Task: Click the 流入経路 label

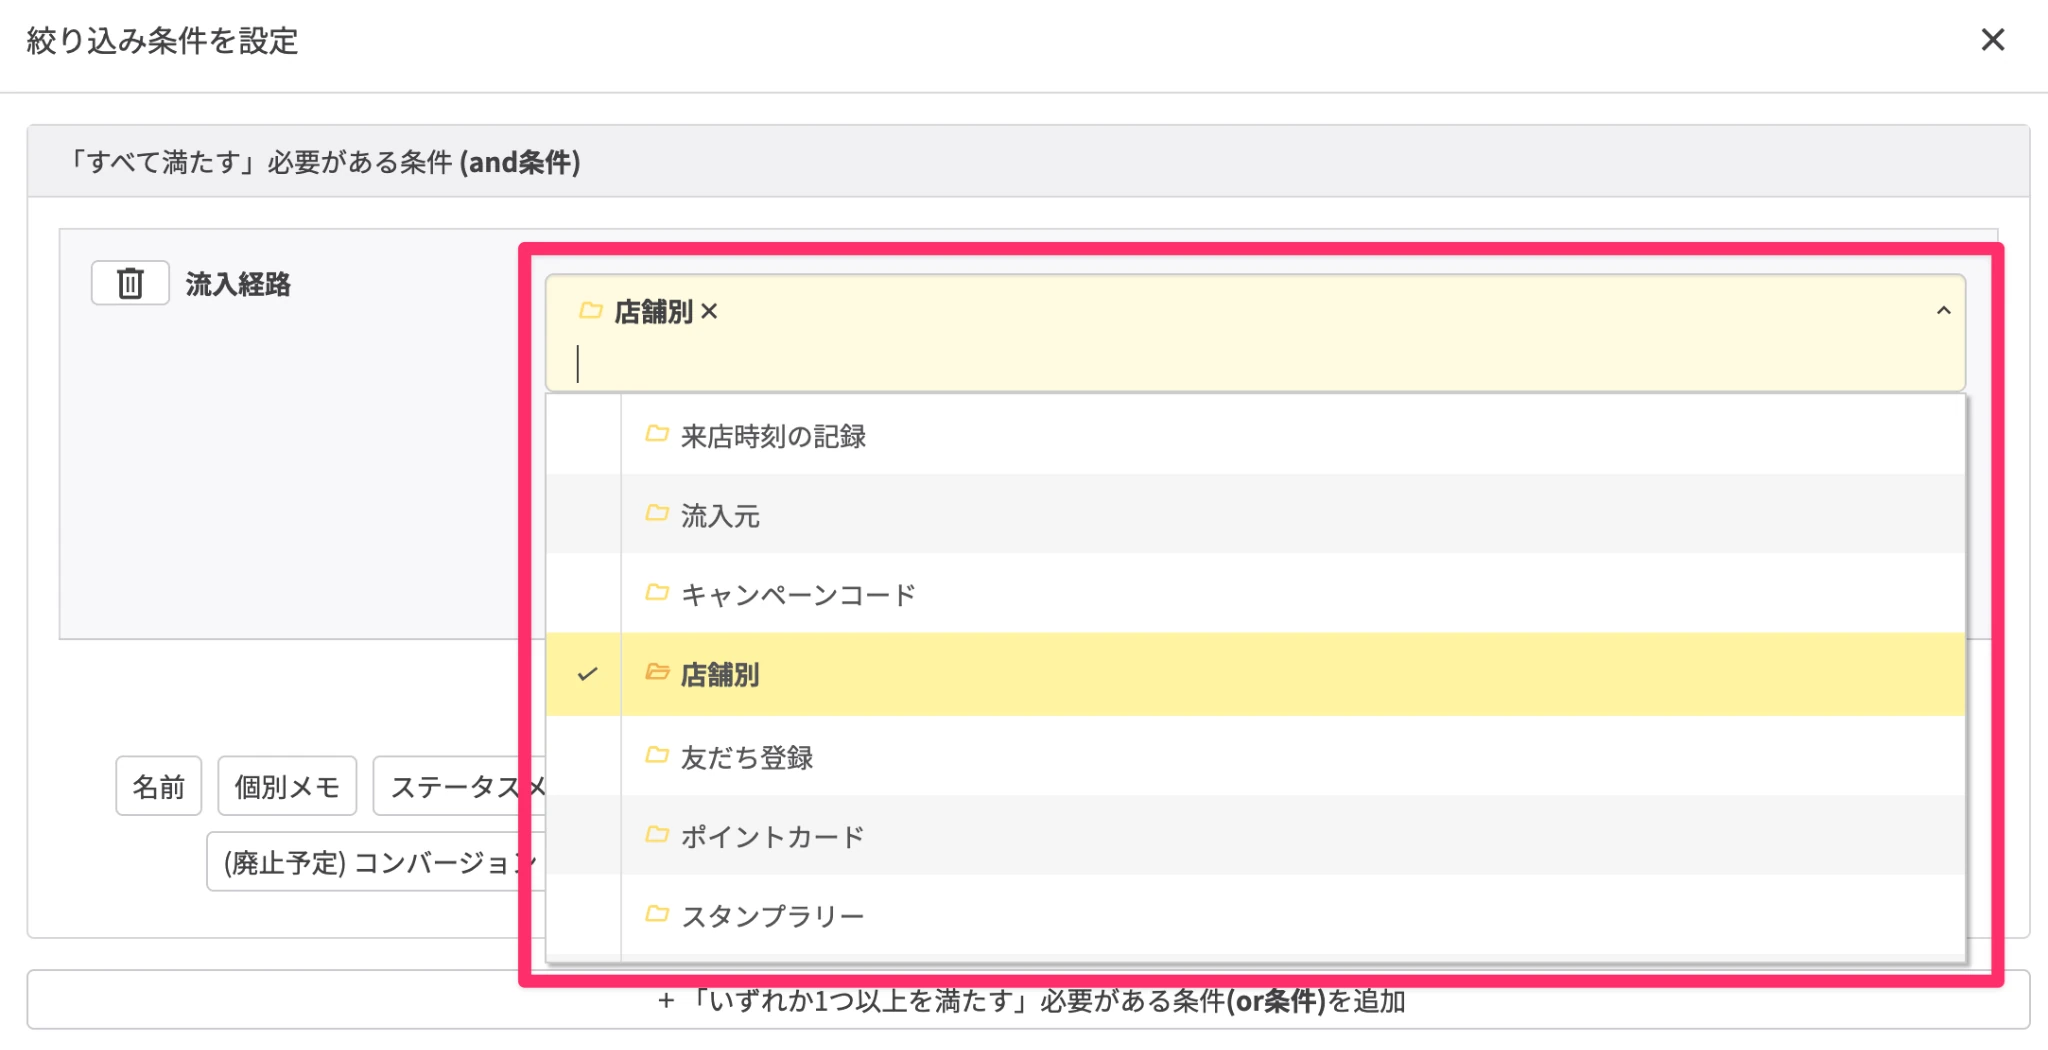Action: coord(238,284)
